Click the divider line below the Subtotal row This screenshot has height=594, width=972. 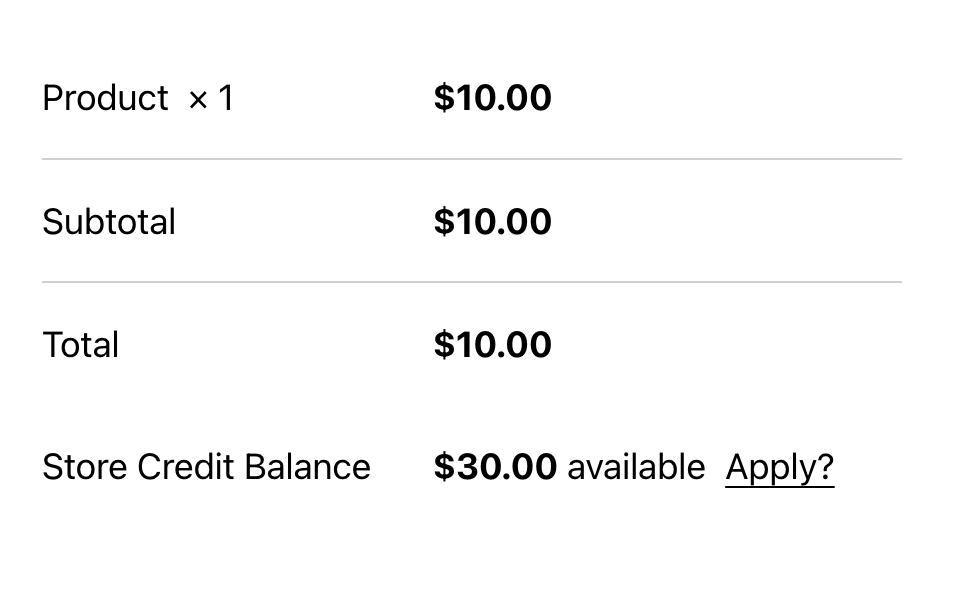point(472,281)
